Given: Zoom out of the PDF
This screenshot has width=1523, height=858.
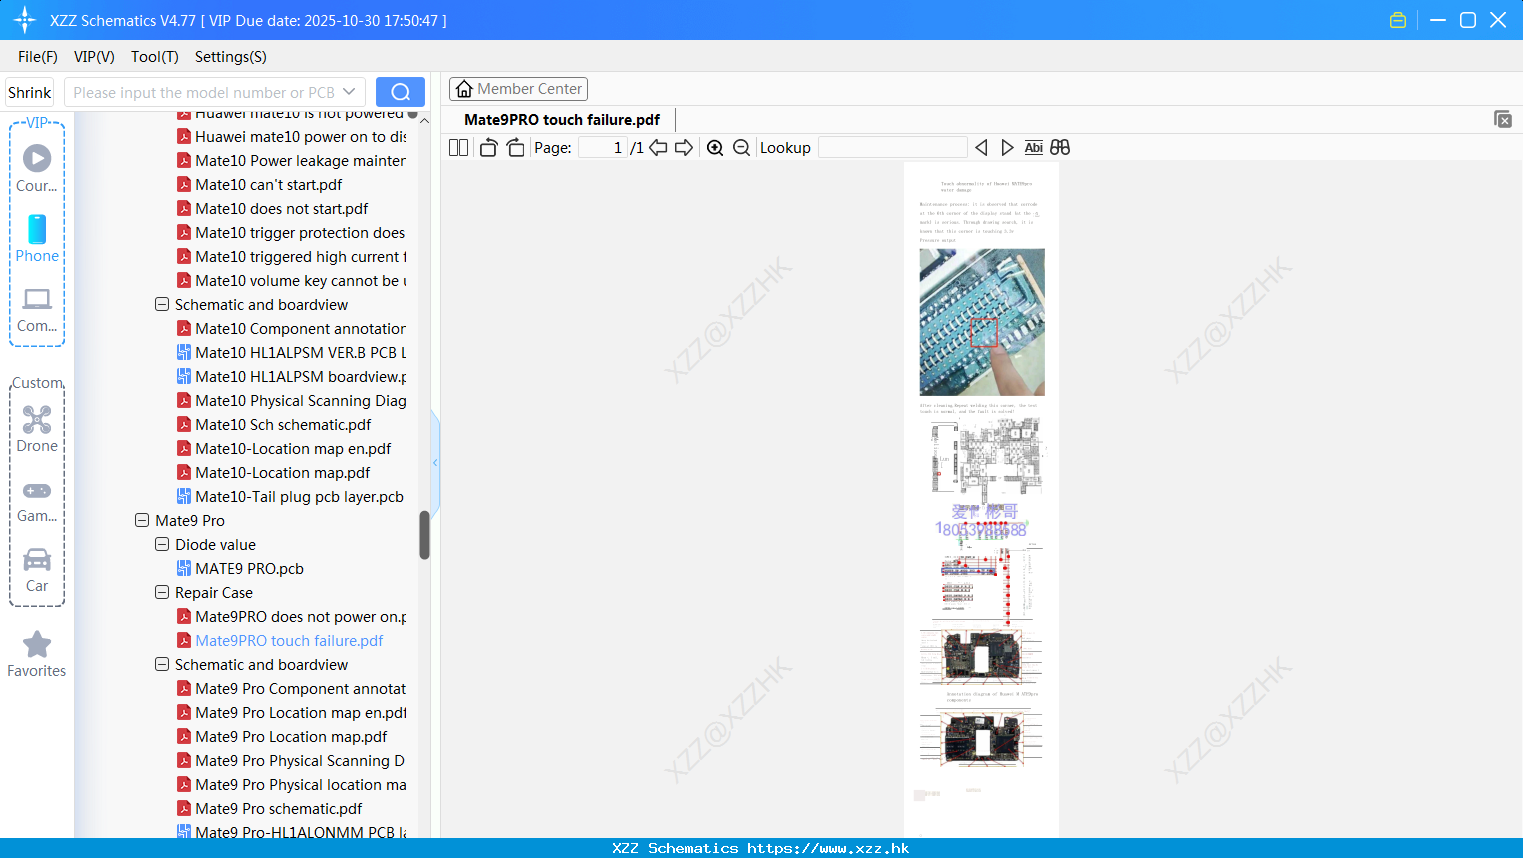Looking at the screenshot, I should pyautogui.click(x=741, y=148).
